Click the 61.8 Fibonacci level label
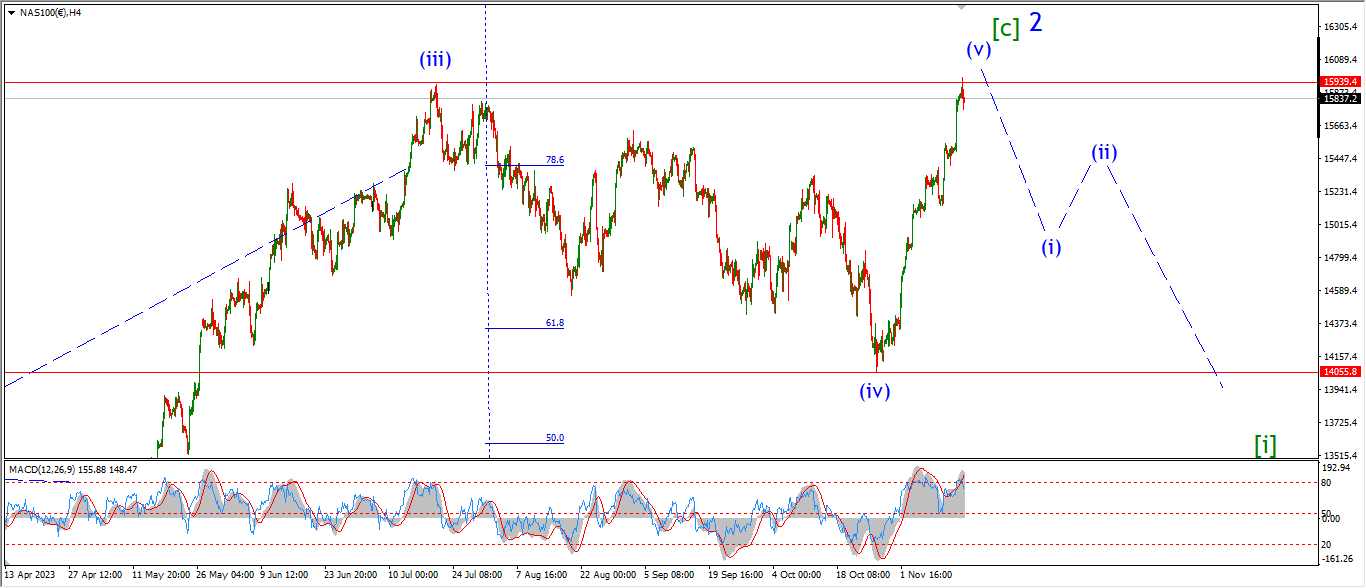 point(554,323)
